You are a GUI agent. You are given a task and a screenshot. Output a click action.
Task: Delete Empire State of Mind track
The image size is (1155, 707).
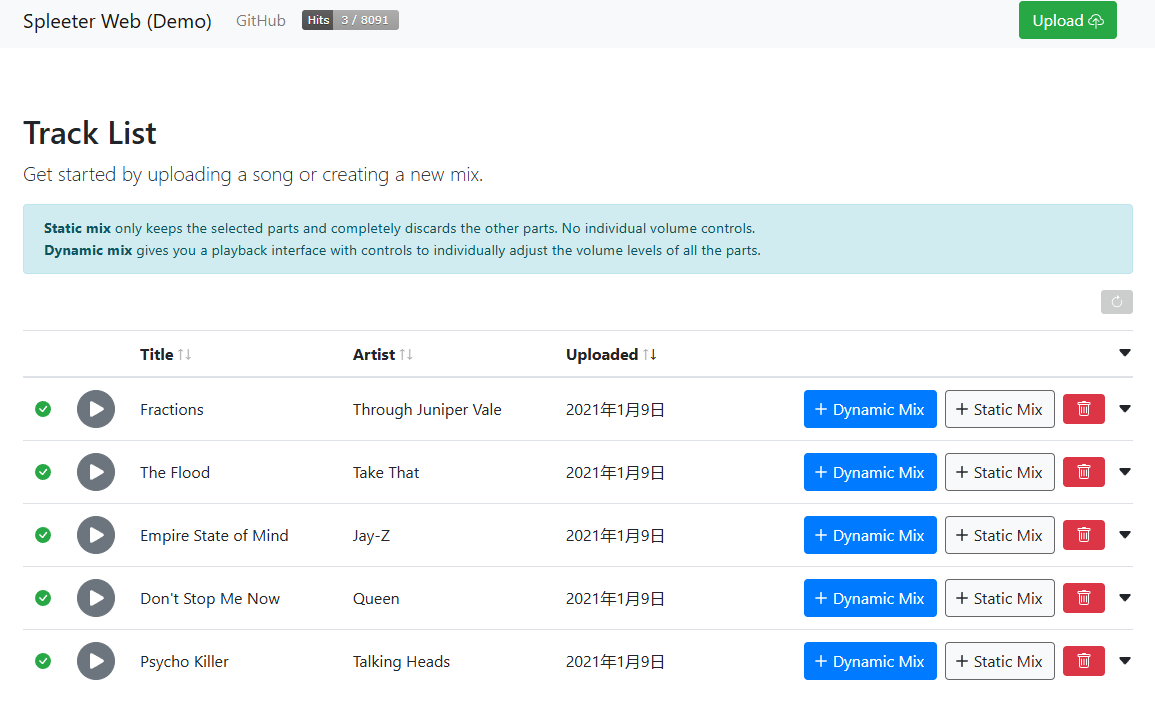(x=1083, y=535)
